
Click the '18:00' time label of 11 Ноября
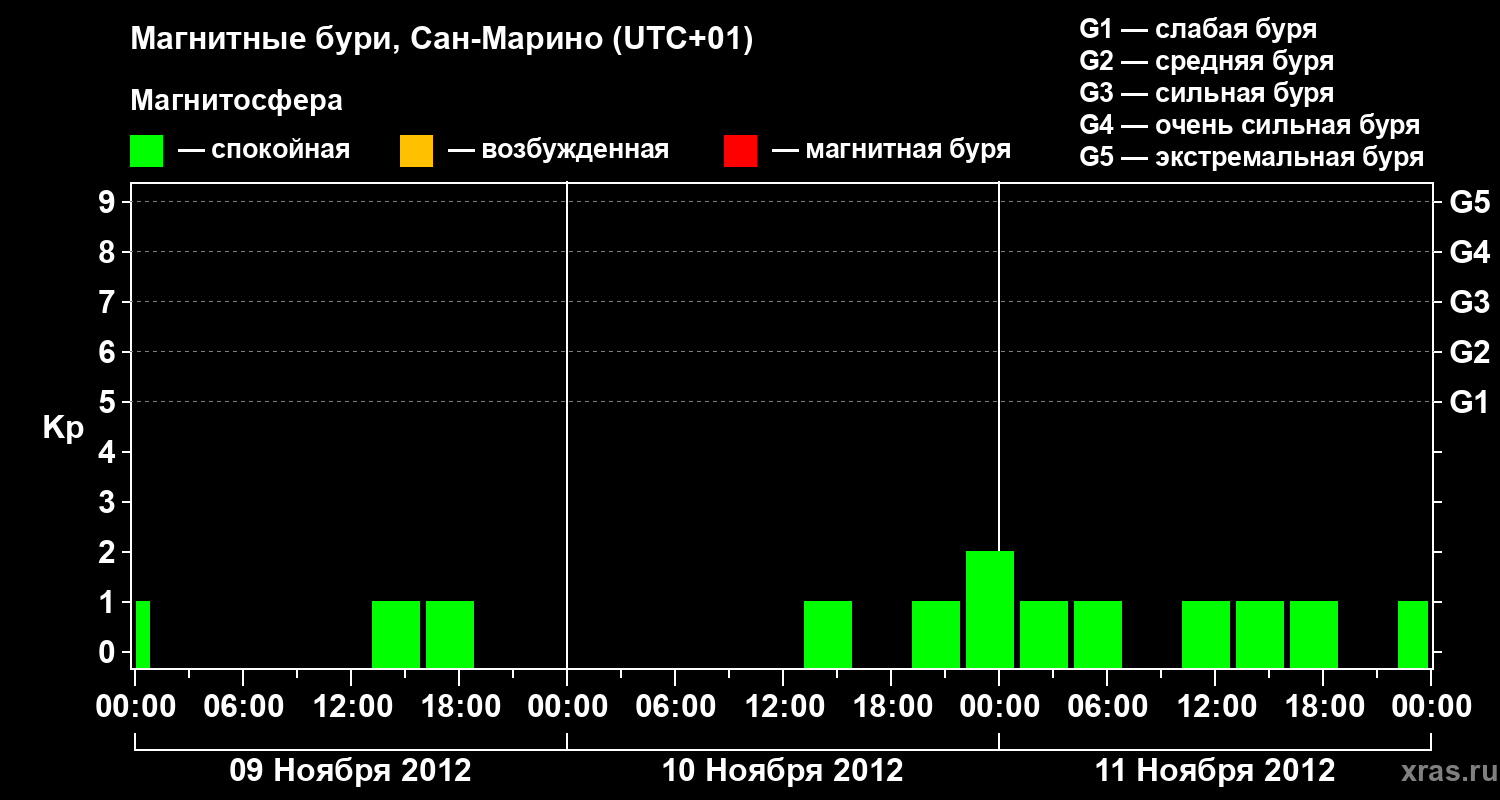point(1323,706)
